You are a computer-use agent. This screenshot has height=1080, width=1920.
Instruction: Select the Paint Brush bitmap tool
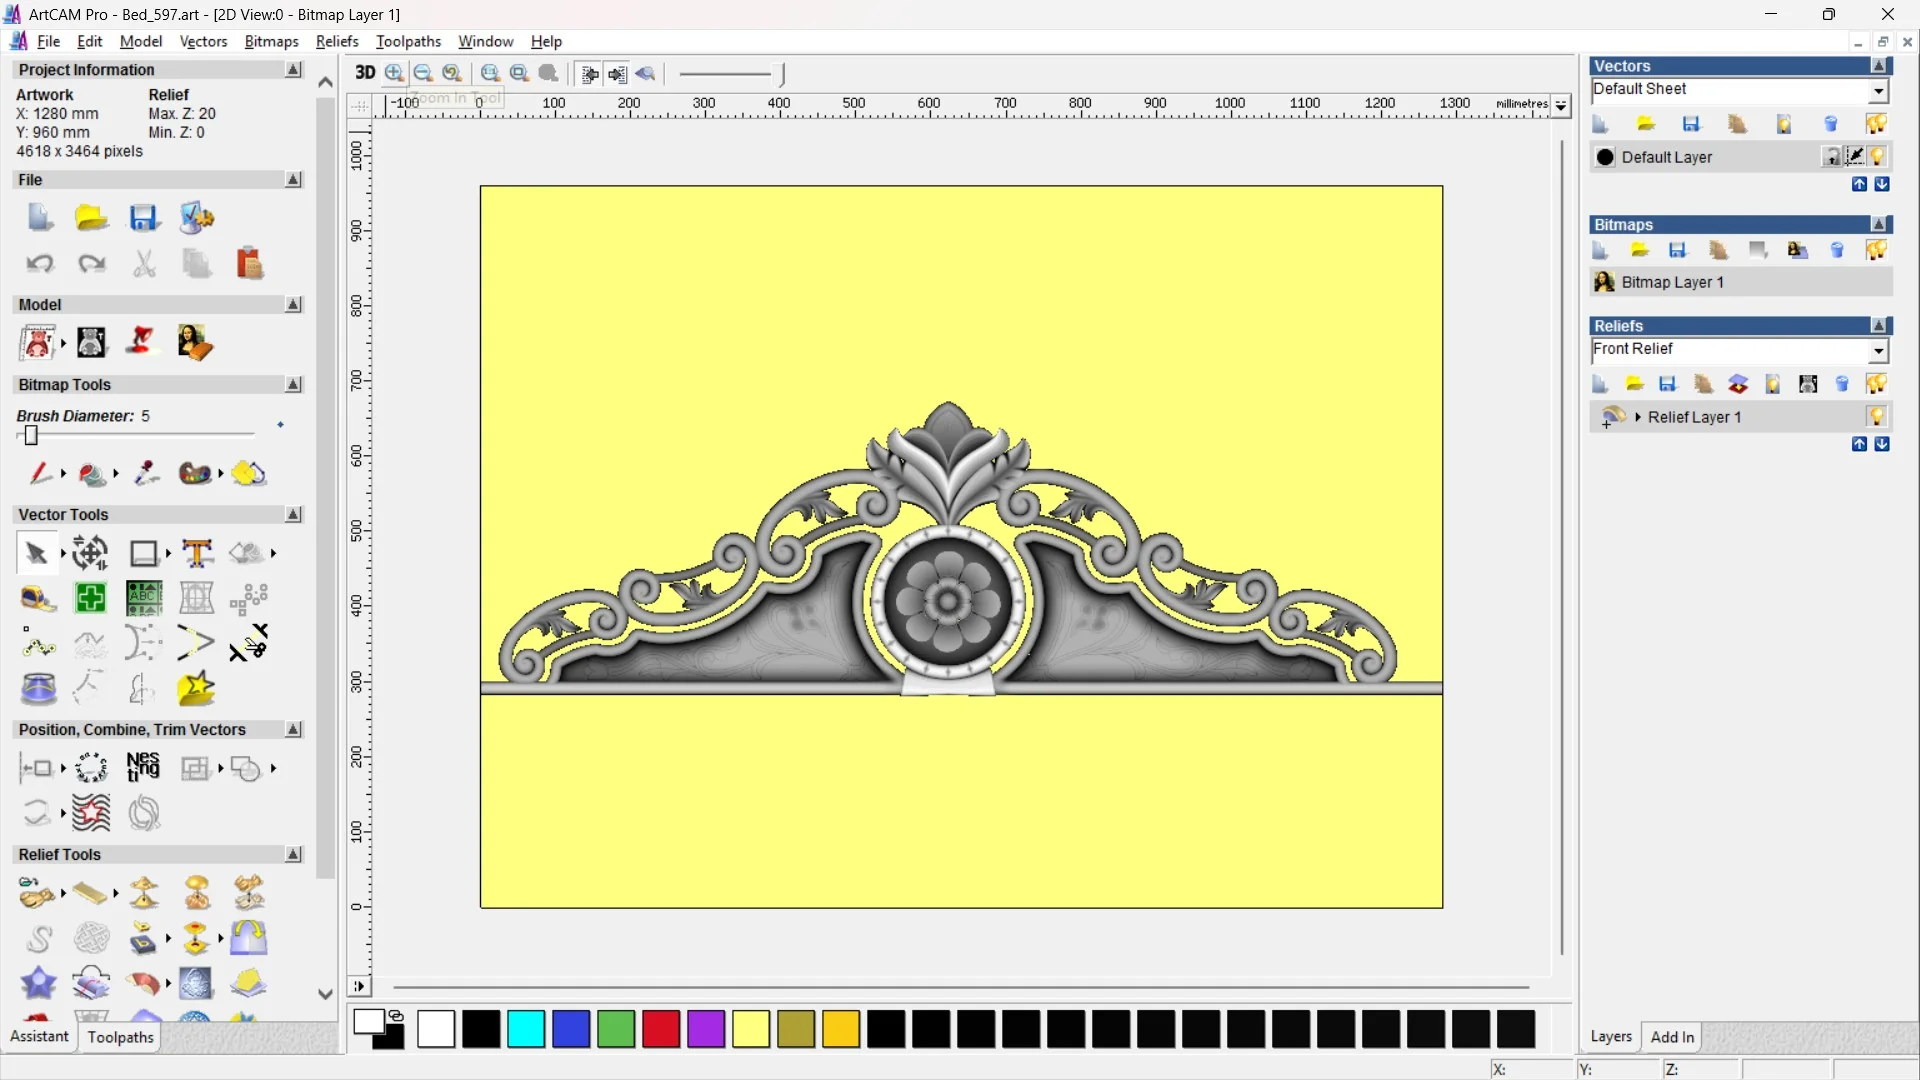click(40, 473)
